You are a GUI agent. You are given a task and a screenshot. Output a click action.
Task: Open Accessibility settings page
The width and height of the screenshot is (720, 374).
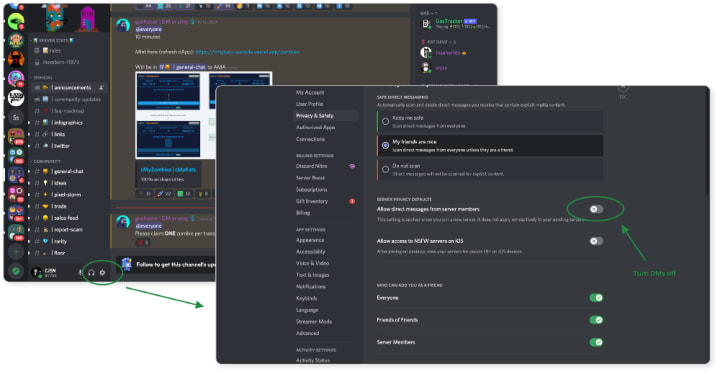[310, 252]
